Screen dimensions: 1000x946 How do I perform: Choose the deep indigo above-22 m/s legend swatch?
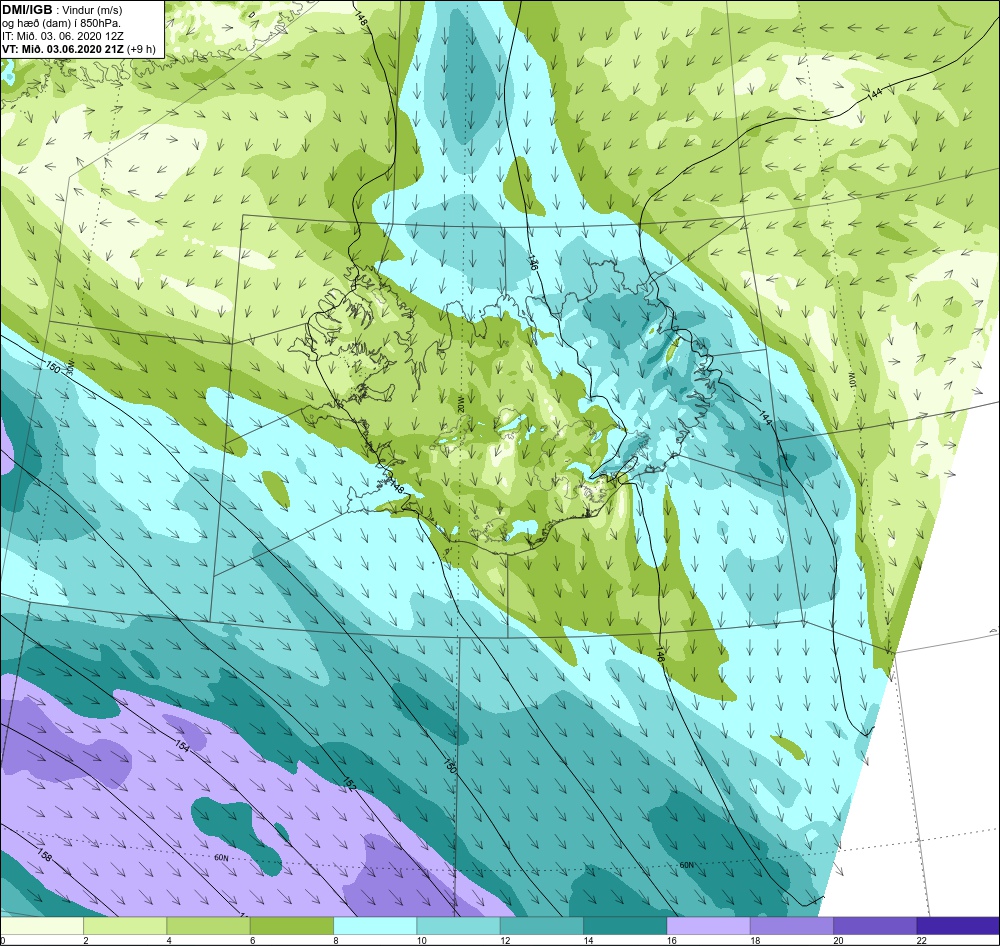pyautogui.click(x=957, y=925)
